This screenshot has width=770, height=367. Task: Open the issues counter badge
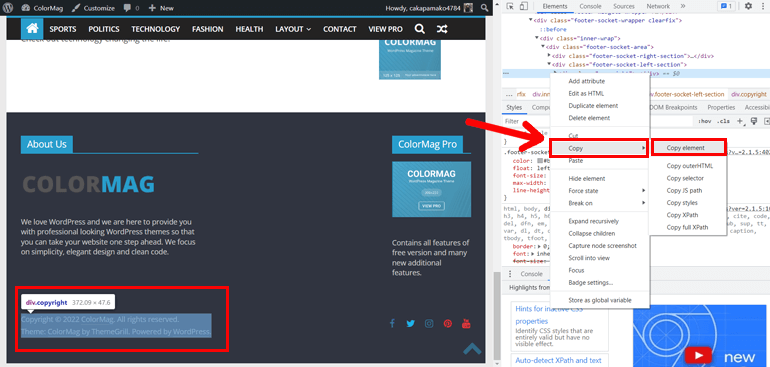pos(725,6)
